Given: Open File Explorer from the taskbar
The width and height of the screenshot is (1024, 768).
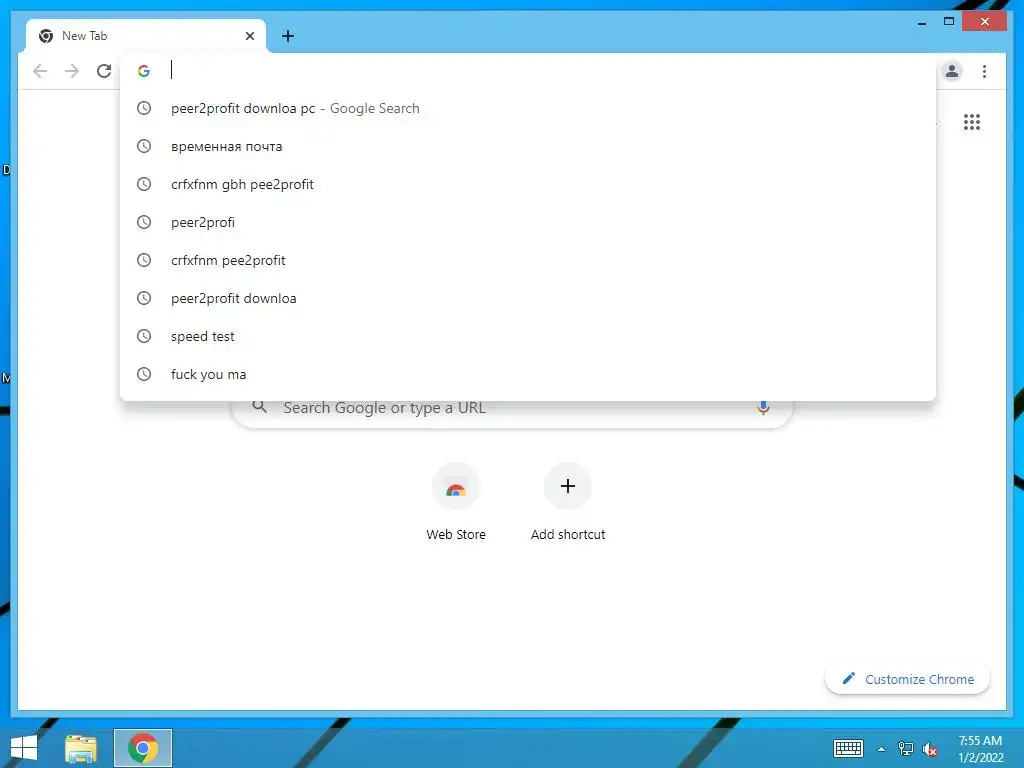Looking at the screenshot, I should (x=81, y=748).
